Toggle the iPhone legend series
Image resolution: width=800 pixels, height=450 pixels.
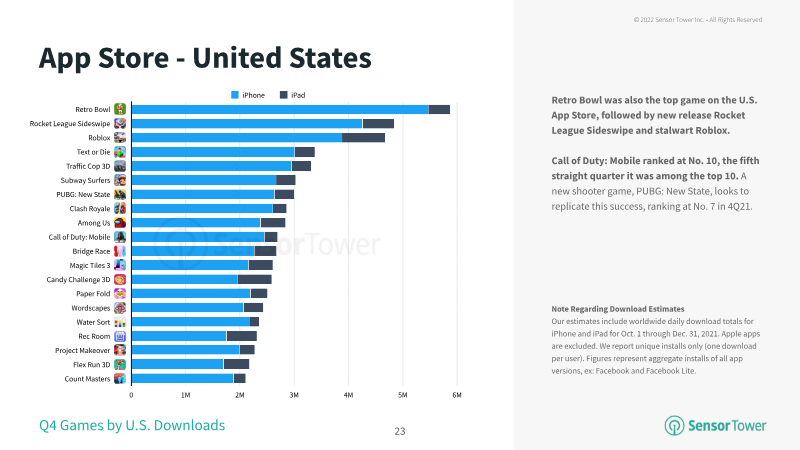tap(248, 95)
